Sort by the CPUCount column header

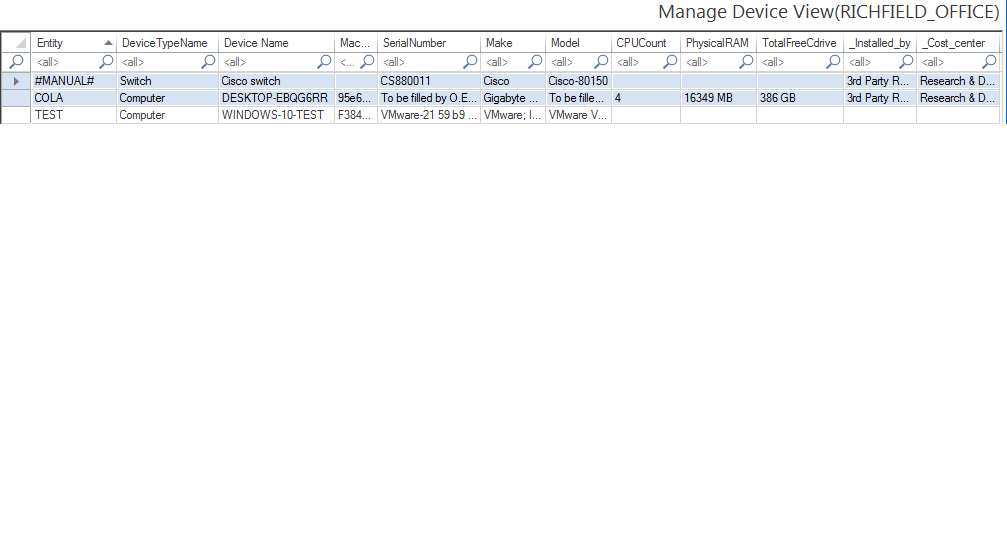pos(641,43)
